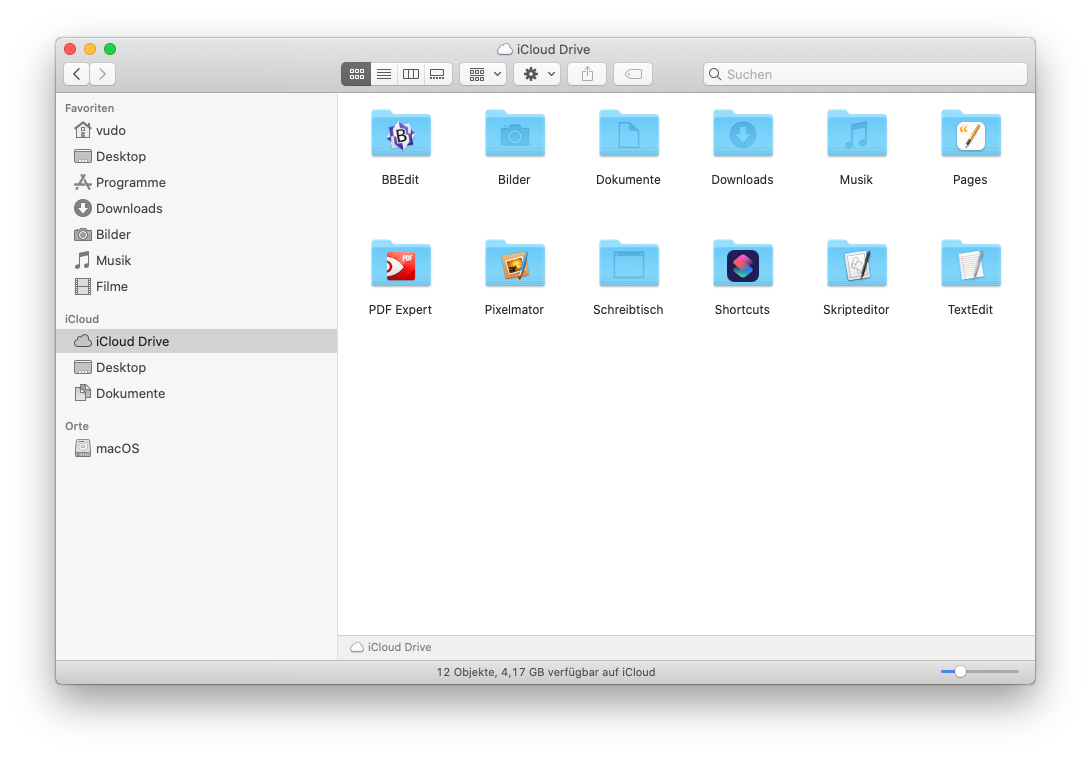Go forward with the right arrow button
This screenshot has width=1091, height=758.
coord(102,74)
